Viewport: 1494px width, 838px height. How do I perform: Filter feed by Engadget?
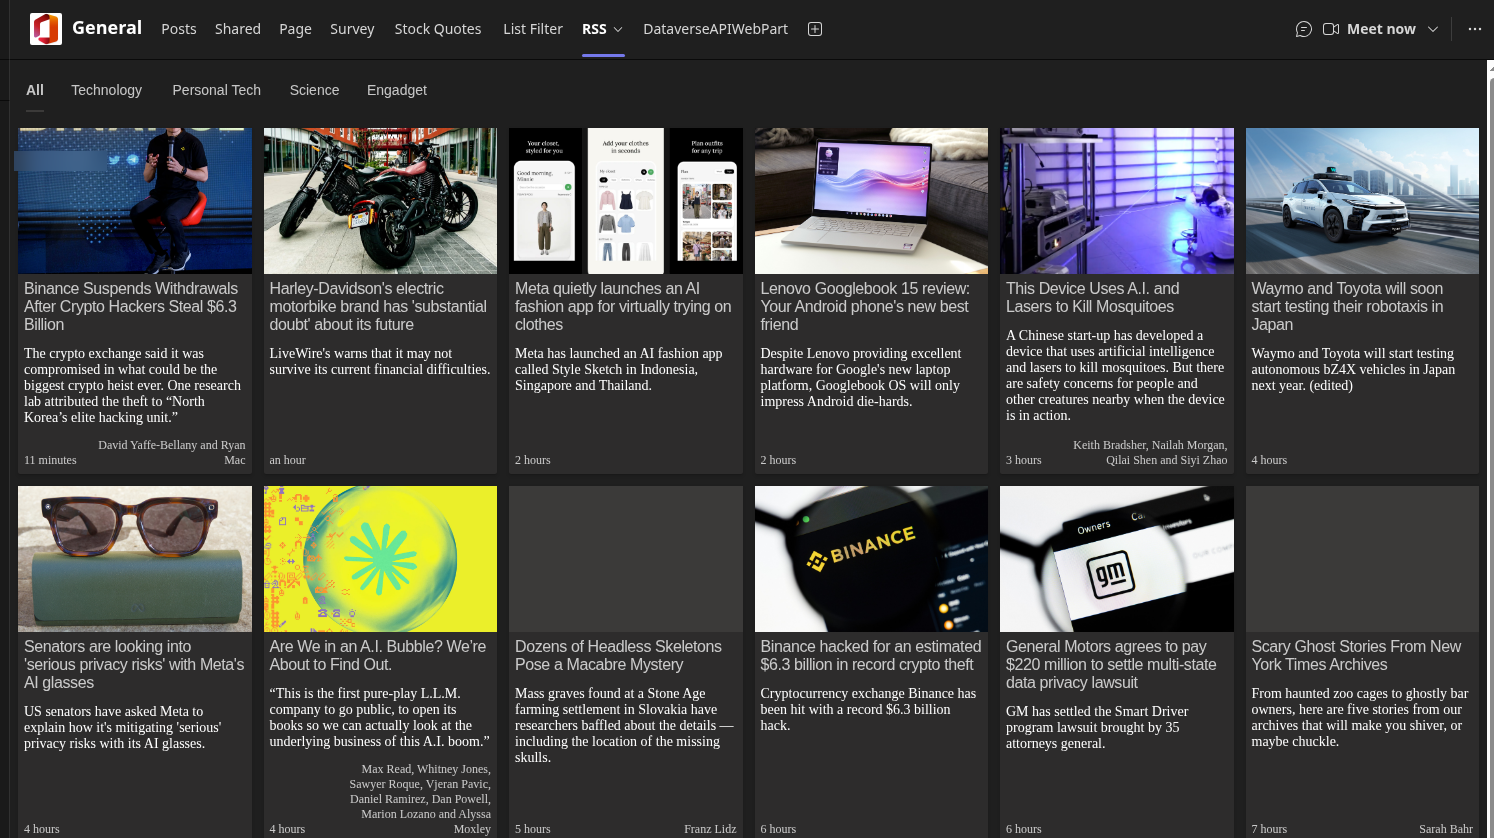pyautogui.click(x=397, y=90)
